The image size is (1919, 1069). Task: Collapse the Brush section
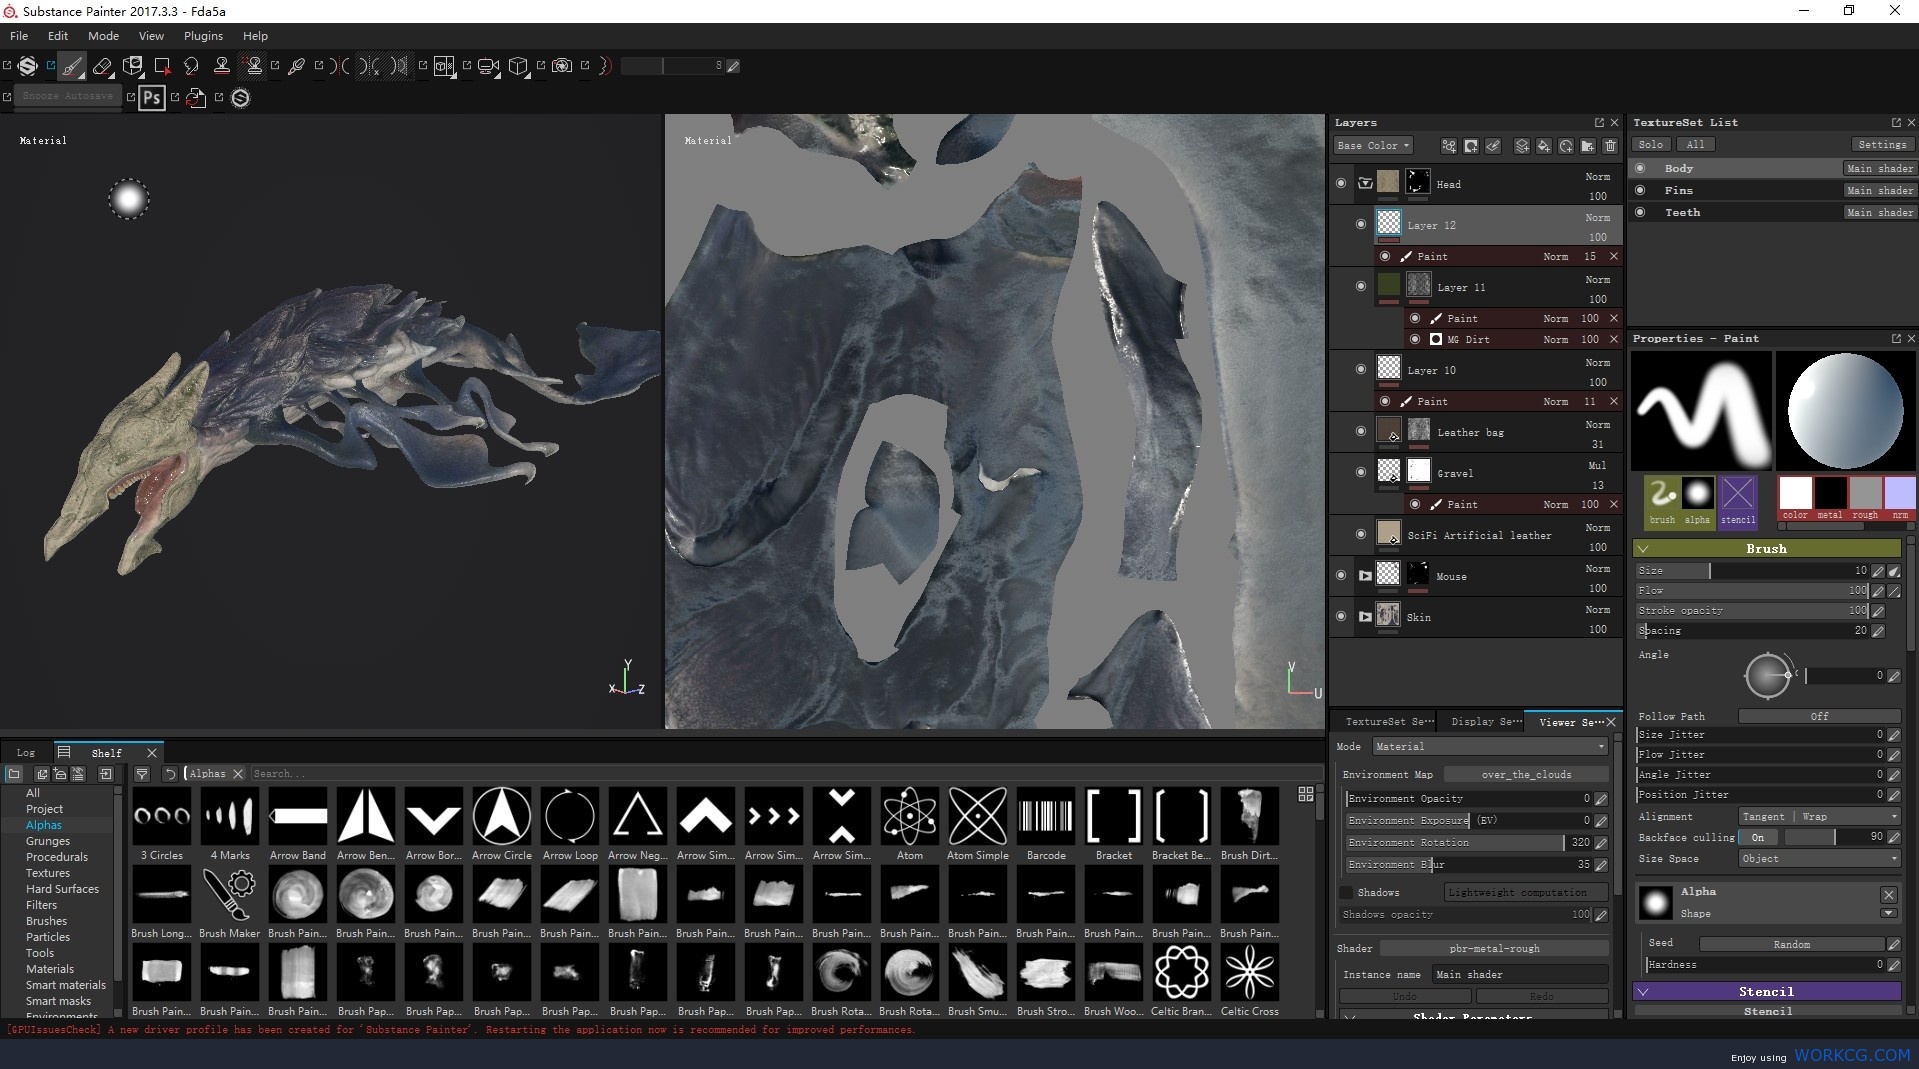pyautogui.click(x=1643, y=549)
